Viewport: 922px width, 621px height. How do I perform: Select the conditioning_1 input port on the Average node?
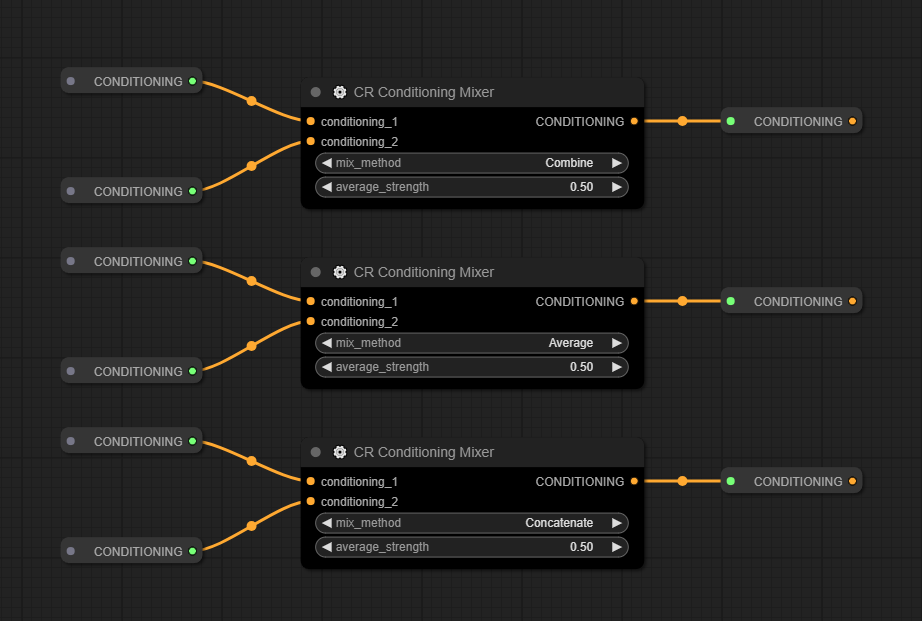tap(311, 301)
